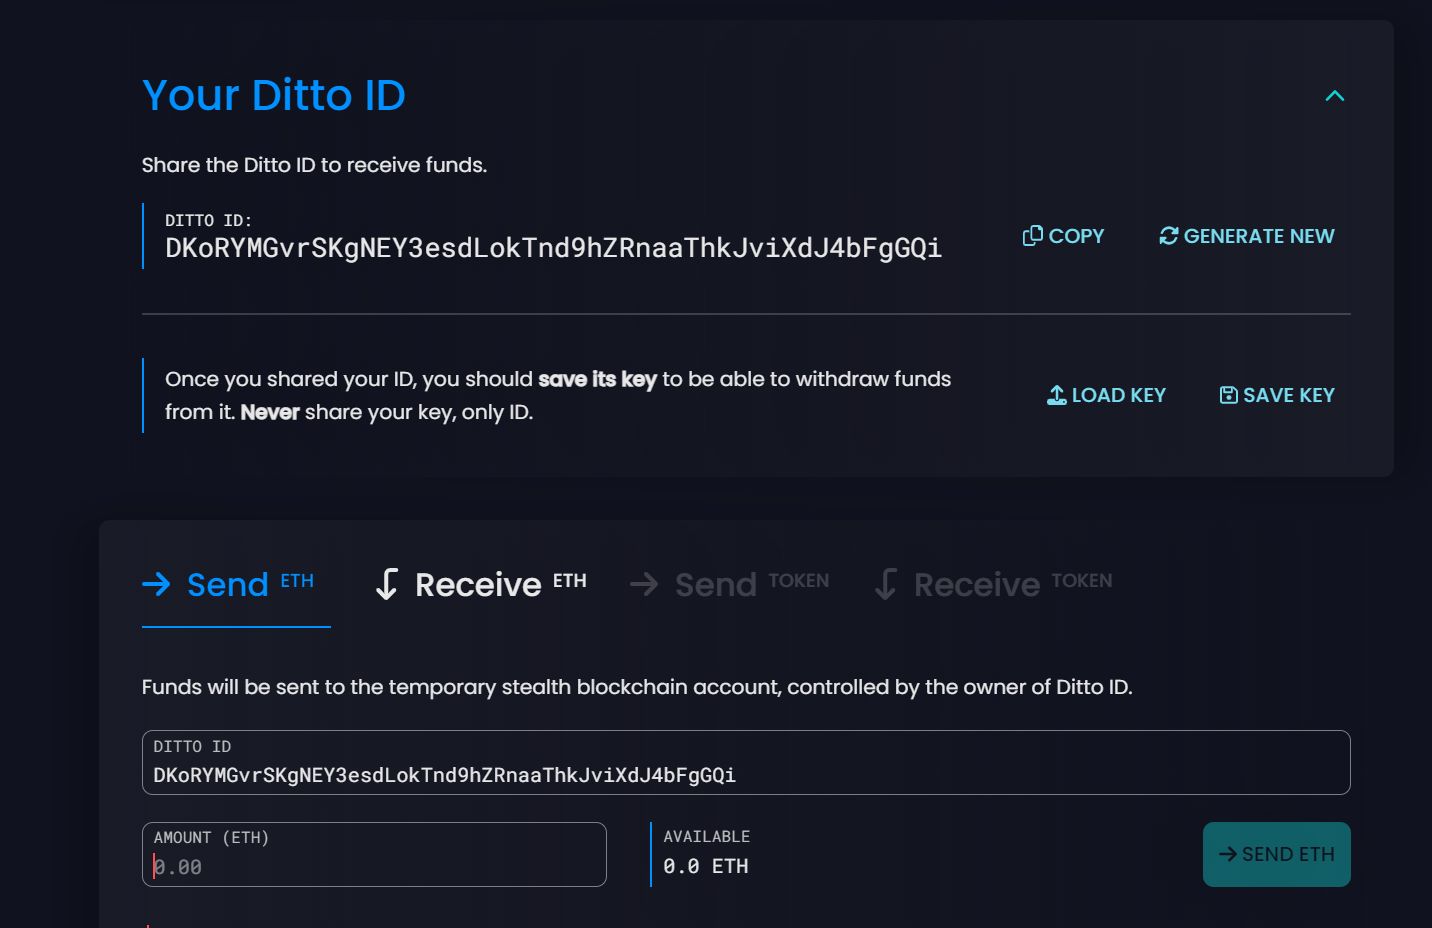Generate a new Ditto ID
Image resolution: width=1432 pixels, height=928 pixels.
coord(1246,236)
